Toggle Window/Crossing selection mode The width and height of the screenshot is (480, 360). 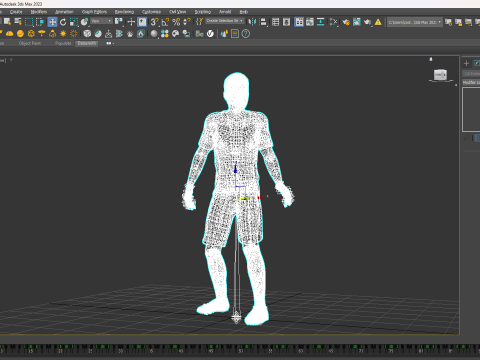click(40, 22)
